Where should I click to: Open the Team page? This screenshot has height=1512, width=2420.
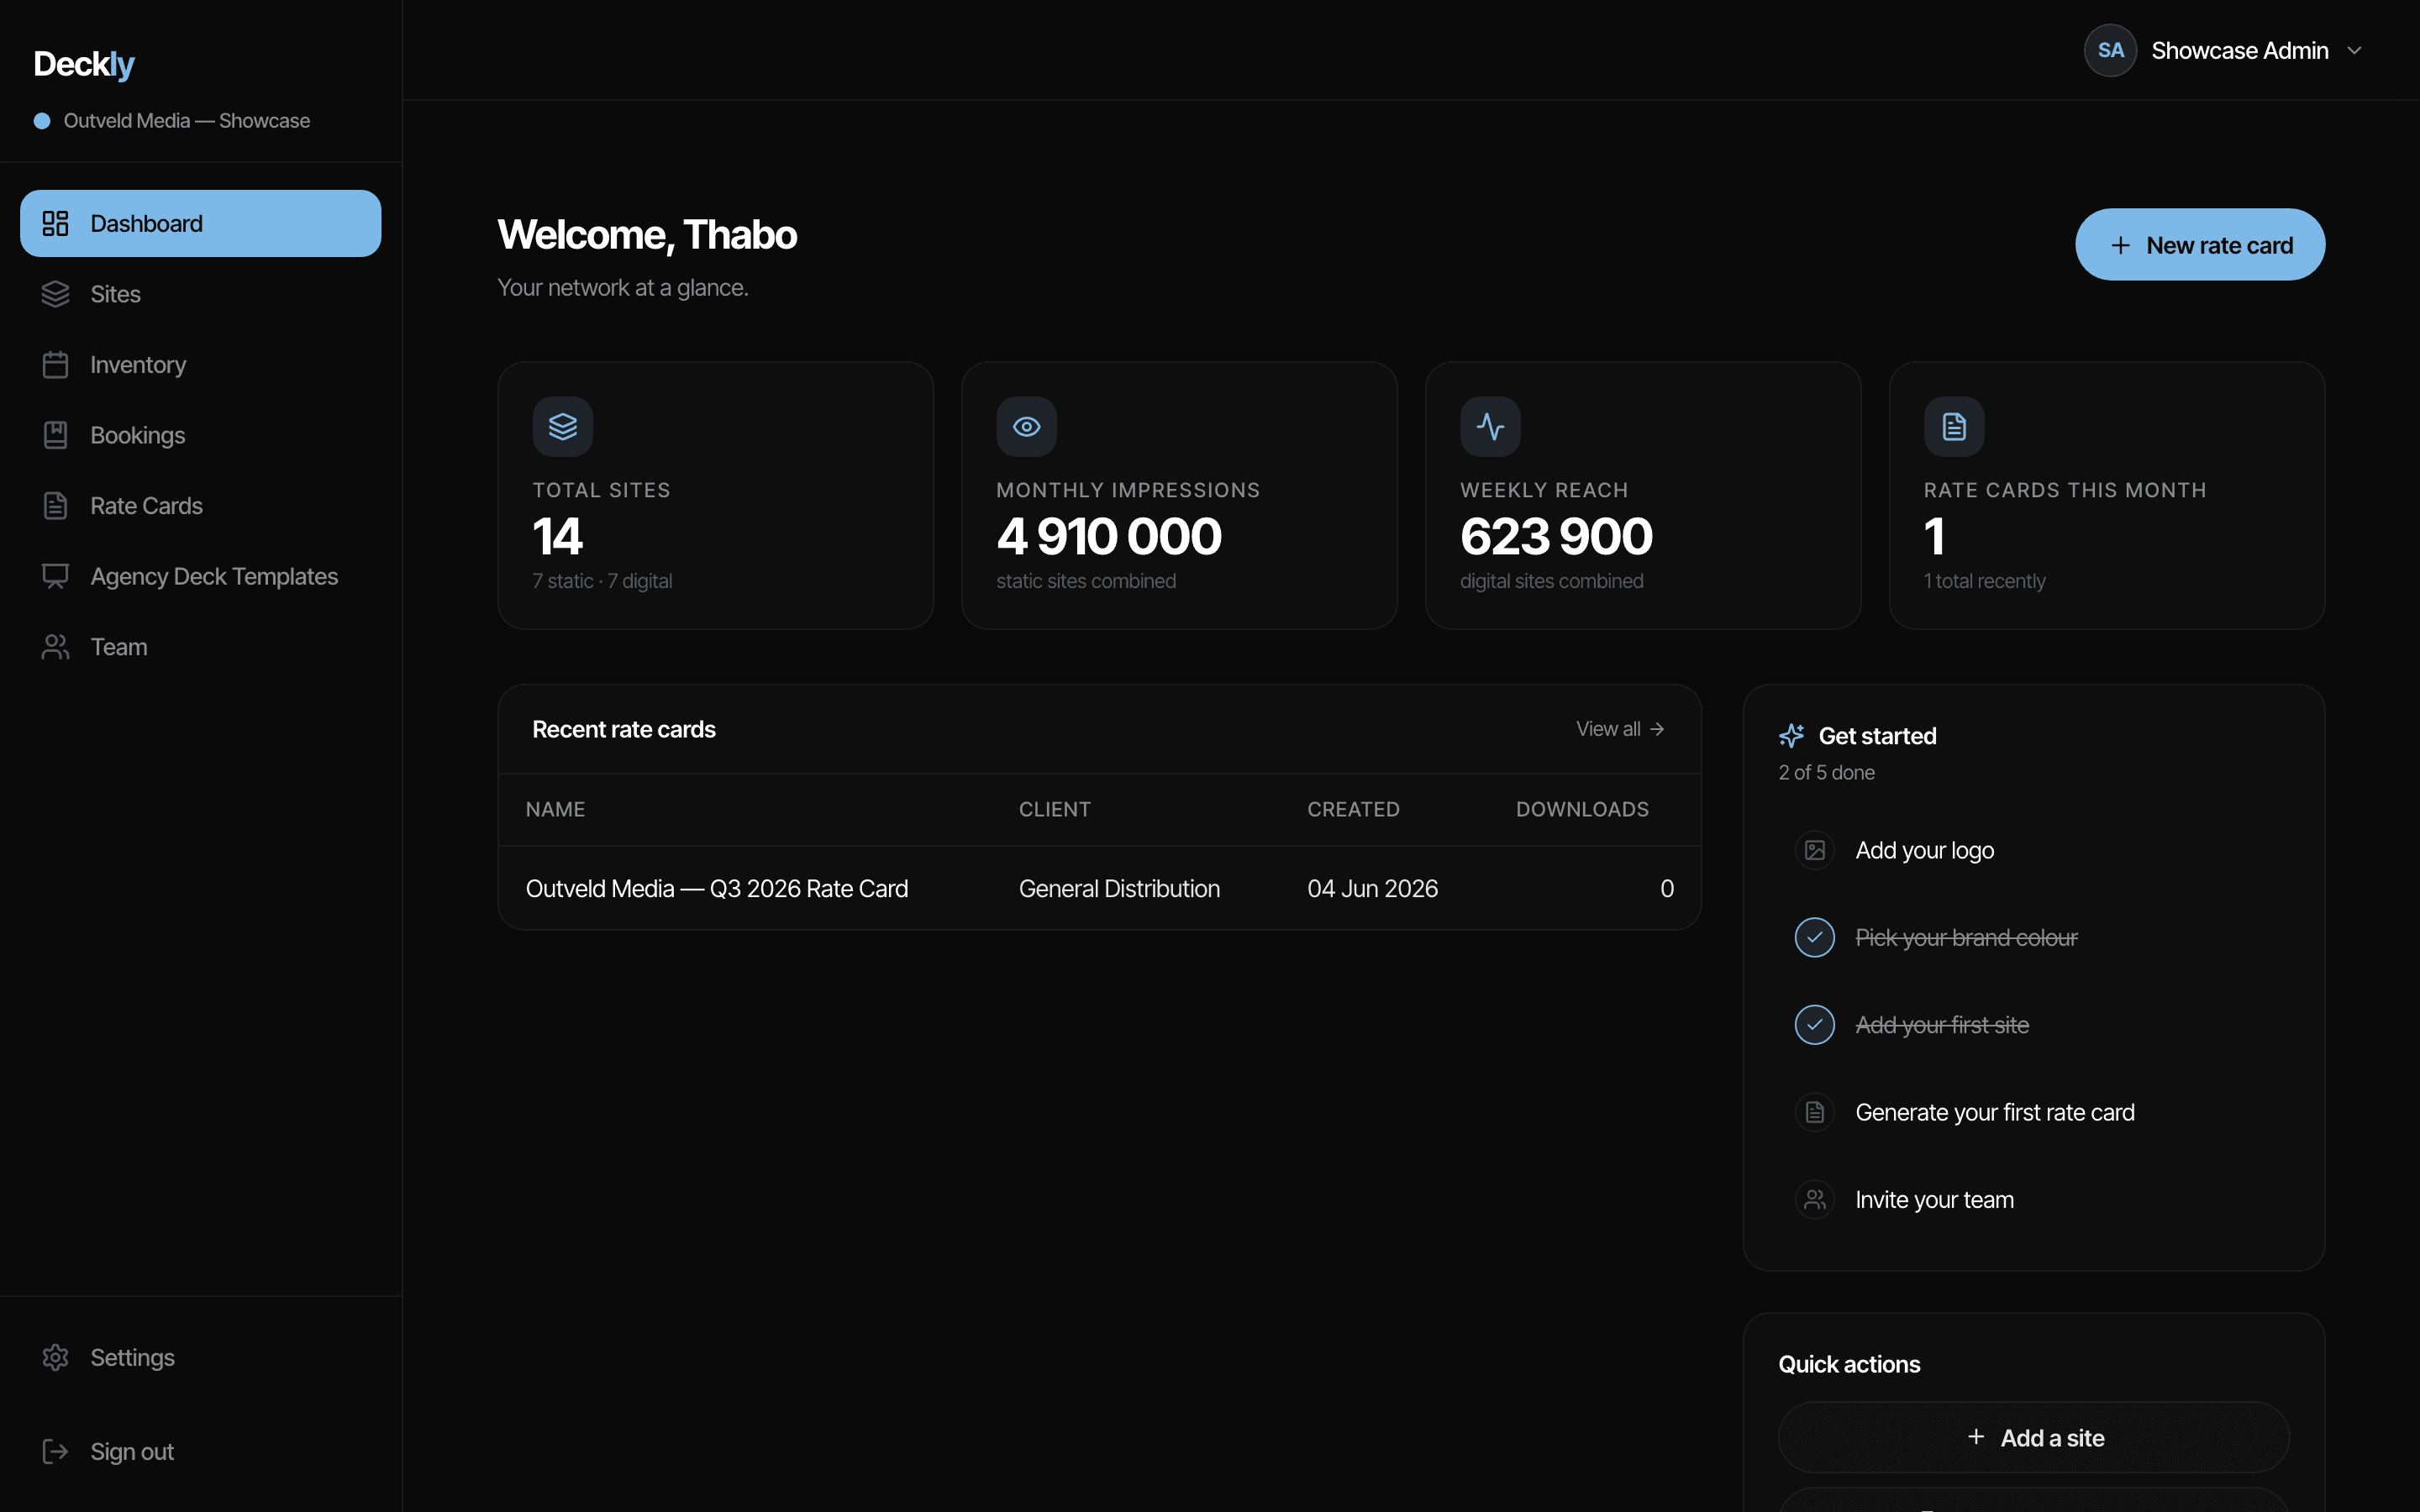(x=200, y=647)
